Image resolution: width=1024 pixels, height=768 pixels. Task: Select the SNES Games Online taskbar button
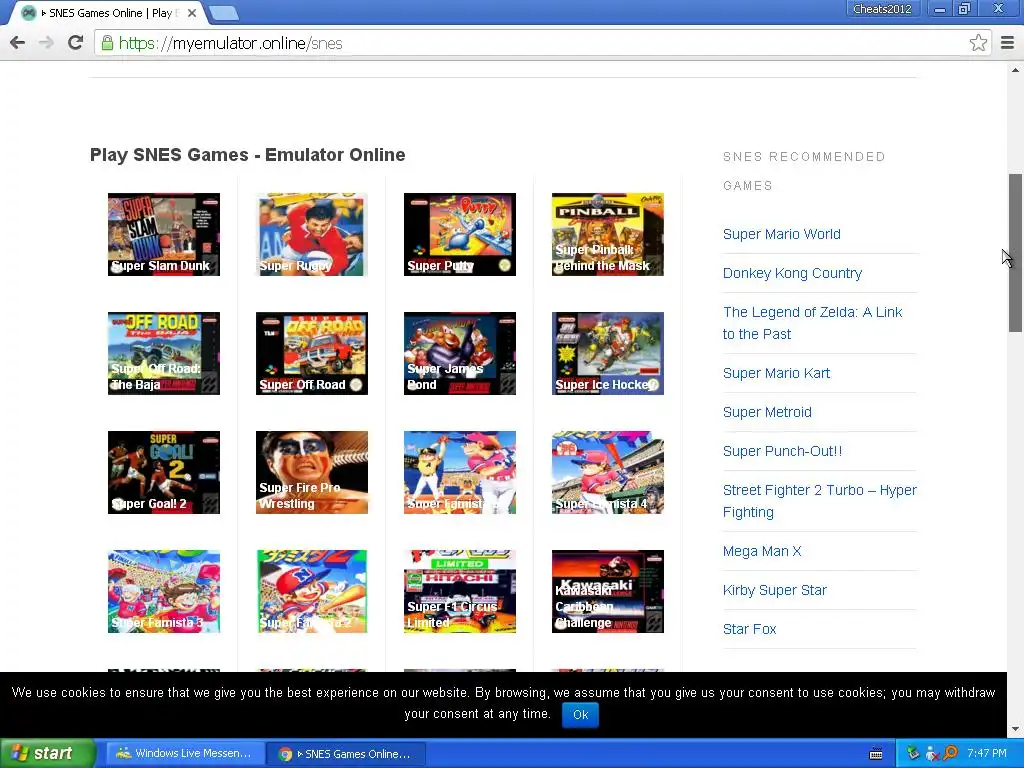tap(346, 754)
